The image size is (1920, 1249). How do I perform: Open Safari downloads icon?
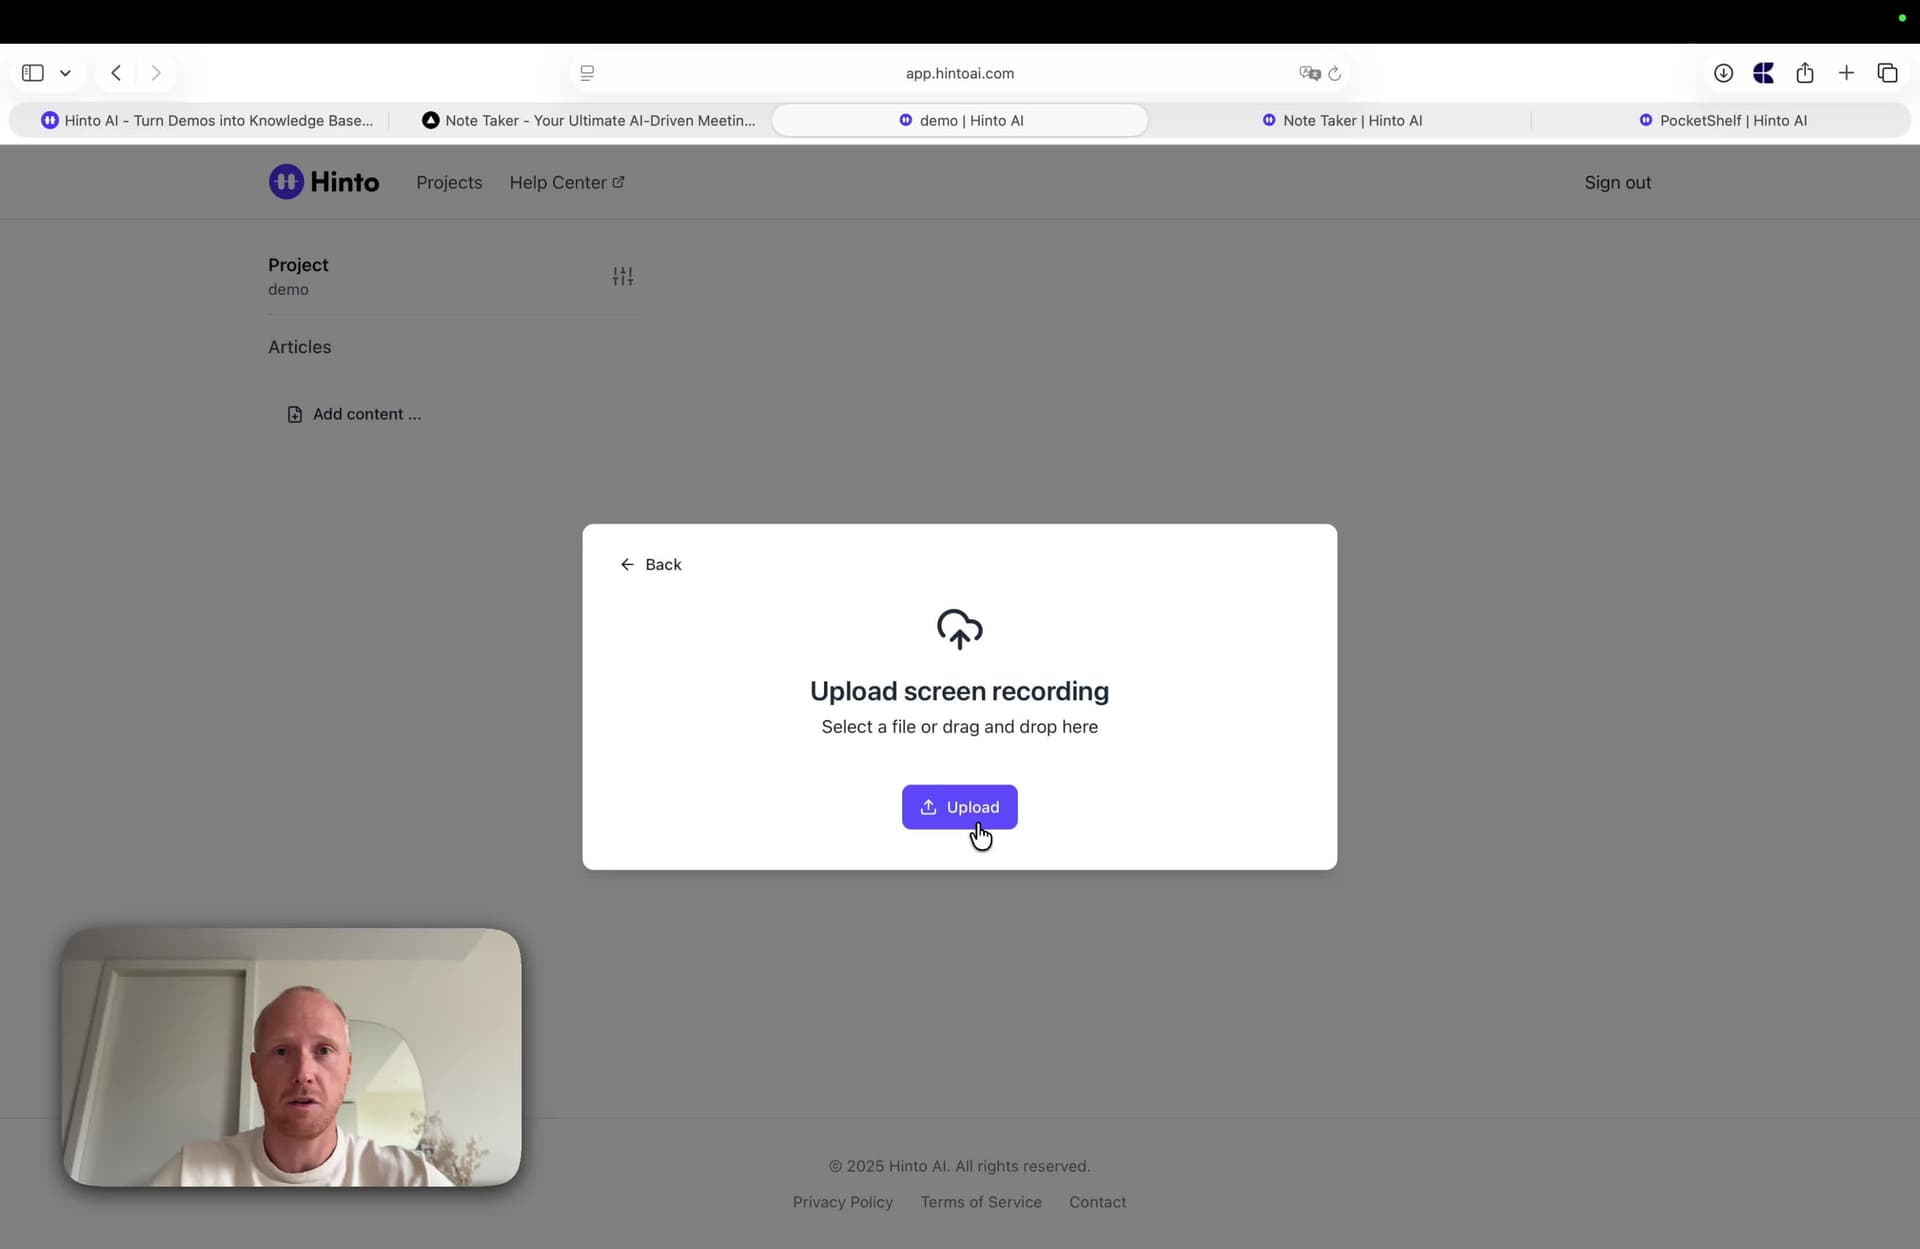1722,73
